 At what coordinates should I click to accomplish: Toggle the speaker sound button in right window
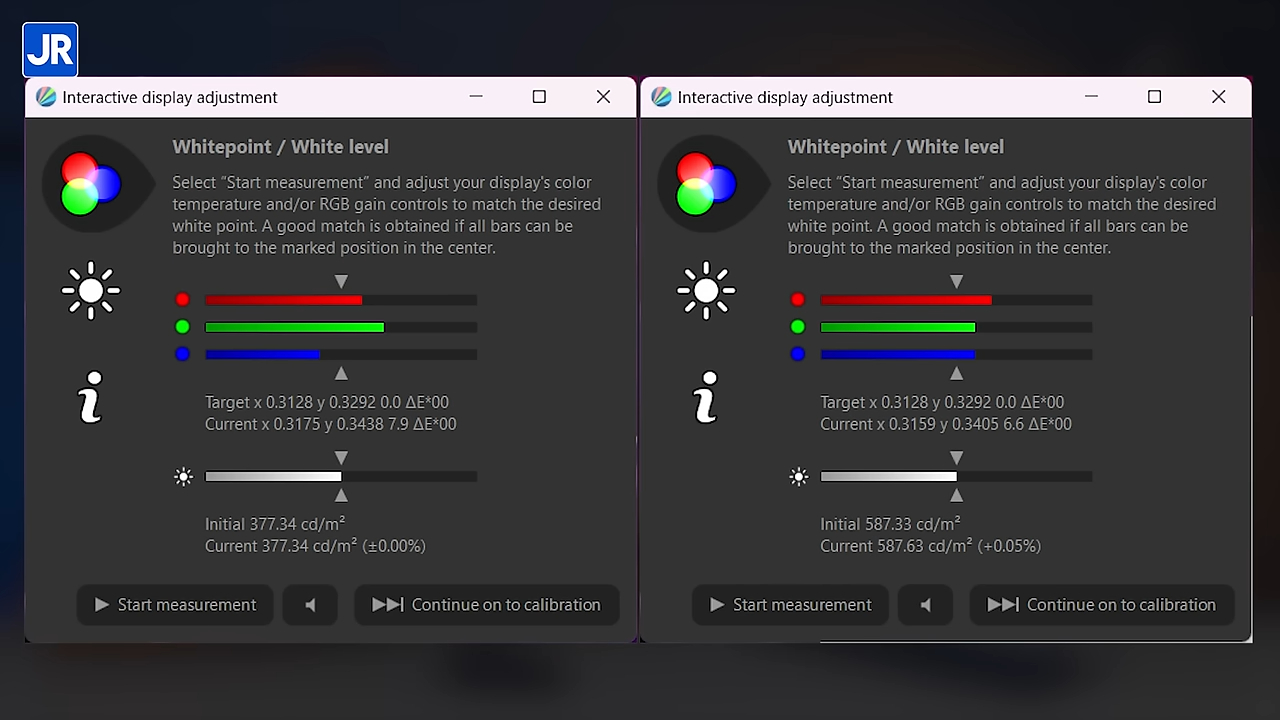pyautogui.click(x=926, y=605)
